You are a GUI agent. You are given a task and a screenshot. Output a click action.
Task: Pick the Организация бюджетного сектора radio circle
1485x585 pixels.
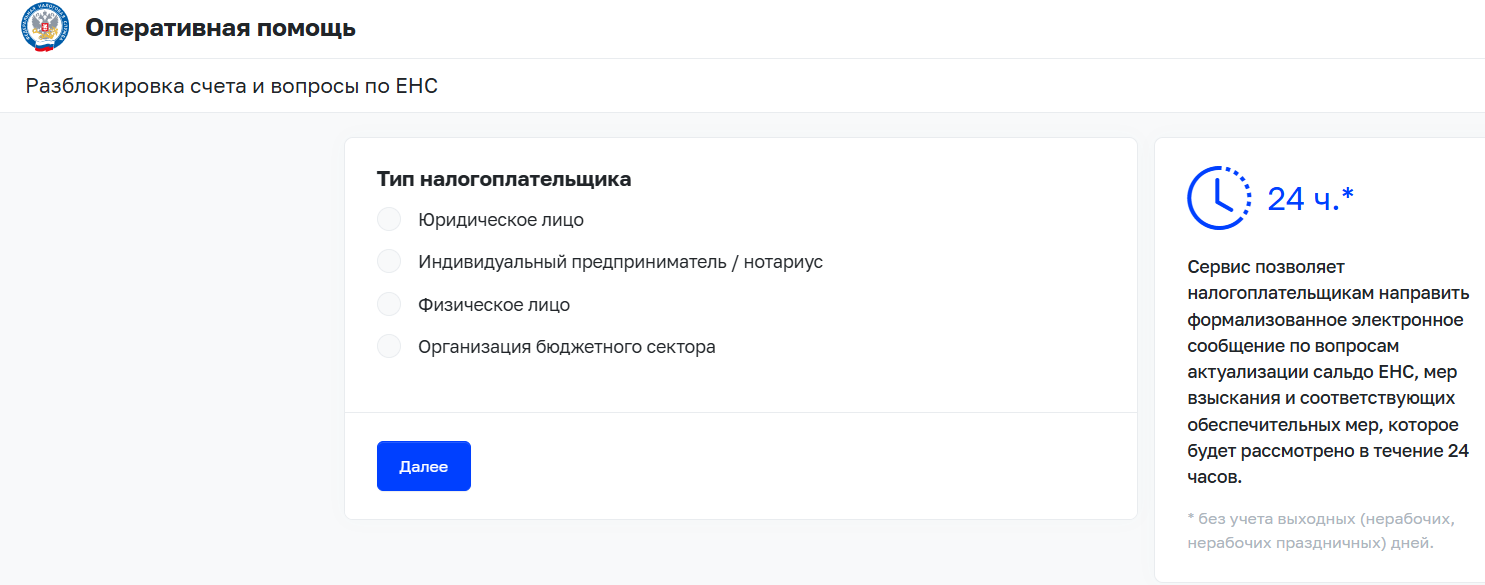pos(389,347)
